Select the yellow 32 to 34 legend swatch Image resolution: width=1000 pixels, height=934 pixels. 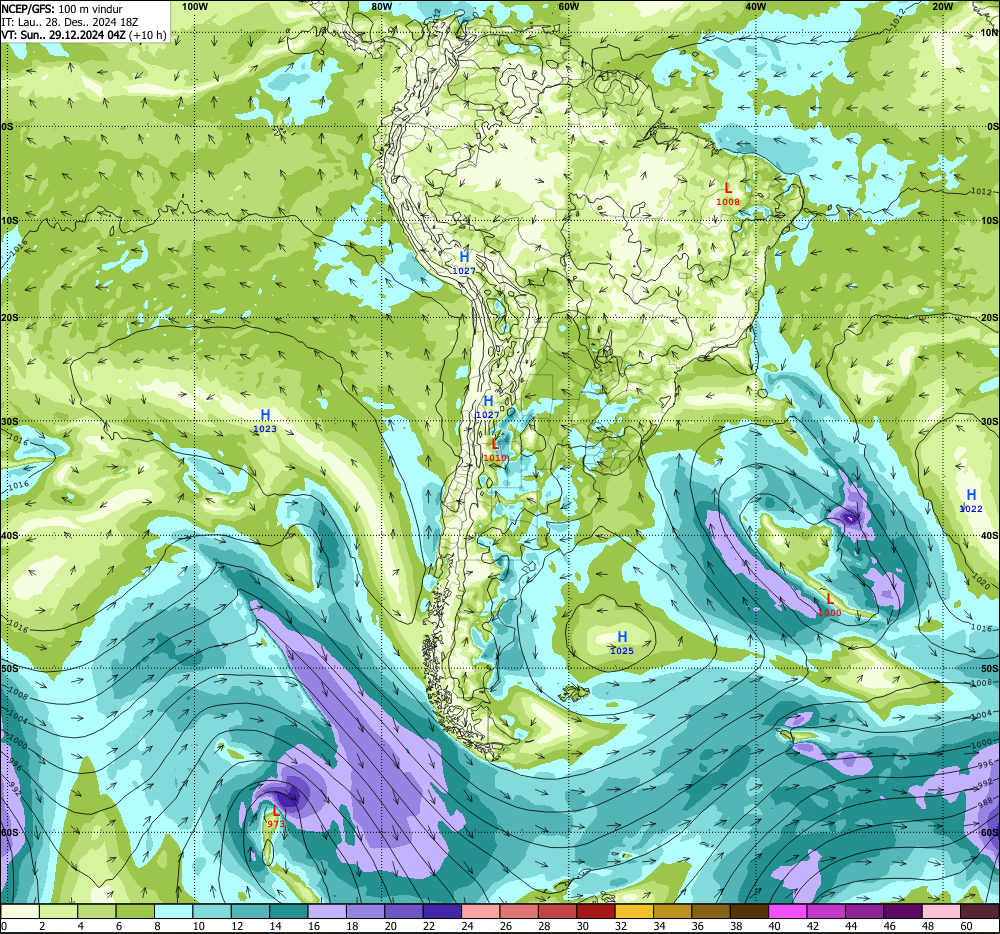click(x=634, y=912)
